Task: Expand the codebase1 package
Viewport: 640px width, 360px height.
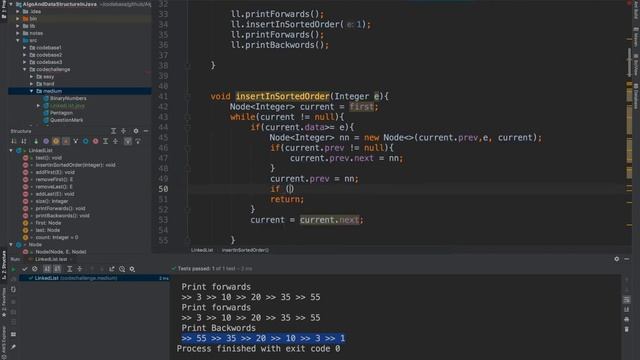Action: pyautogui.click(x=25, y=48)
